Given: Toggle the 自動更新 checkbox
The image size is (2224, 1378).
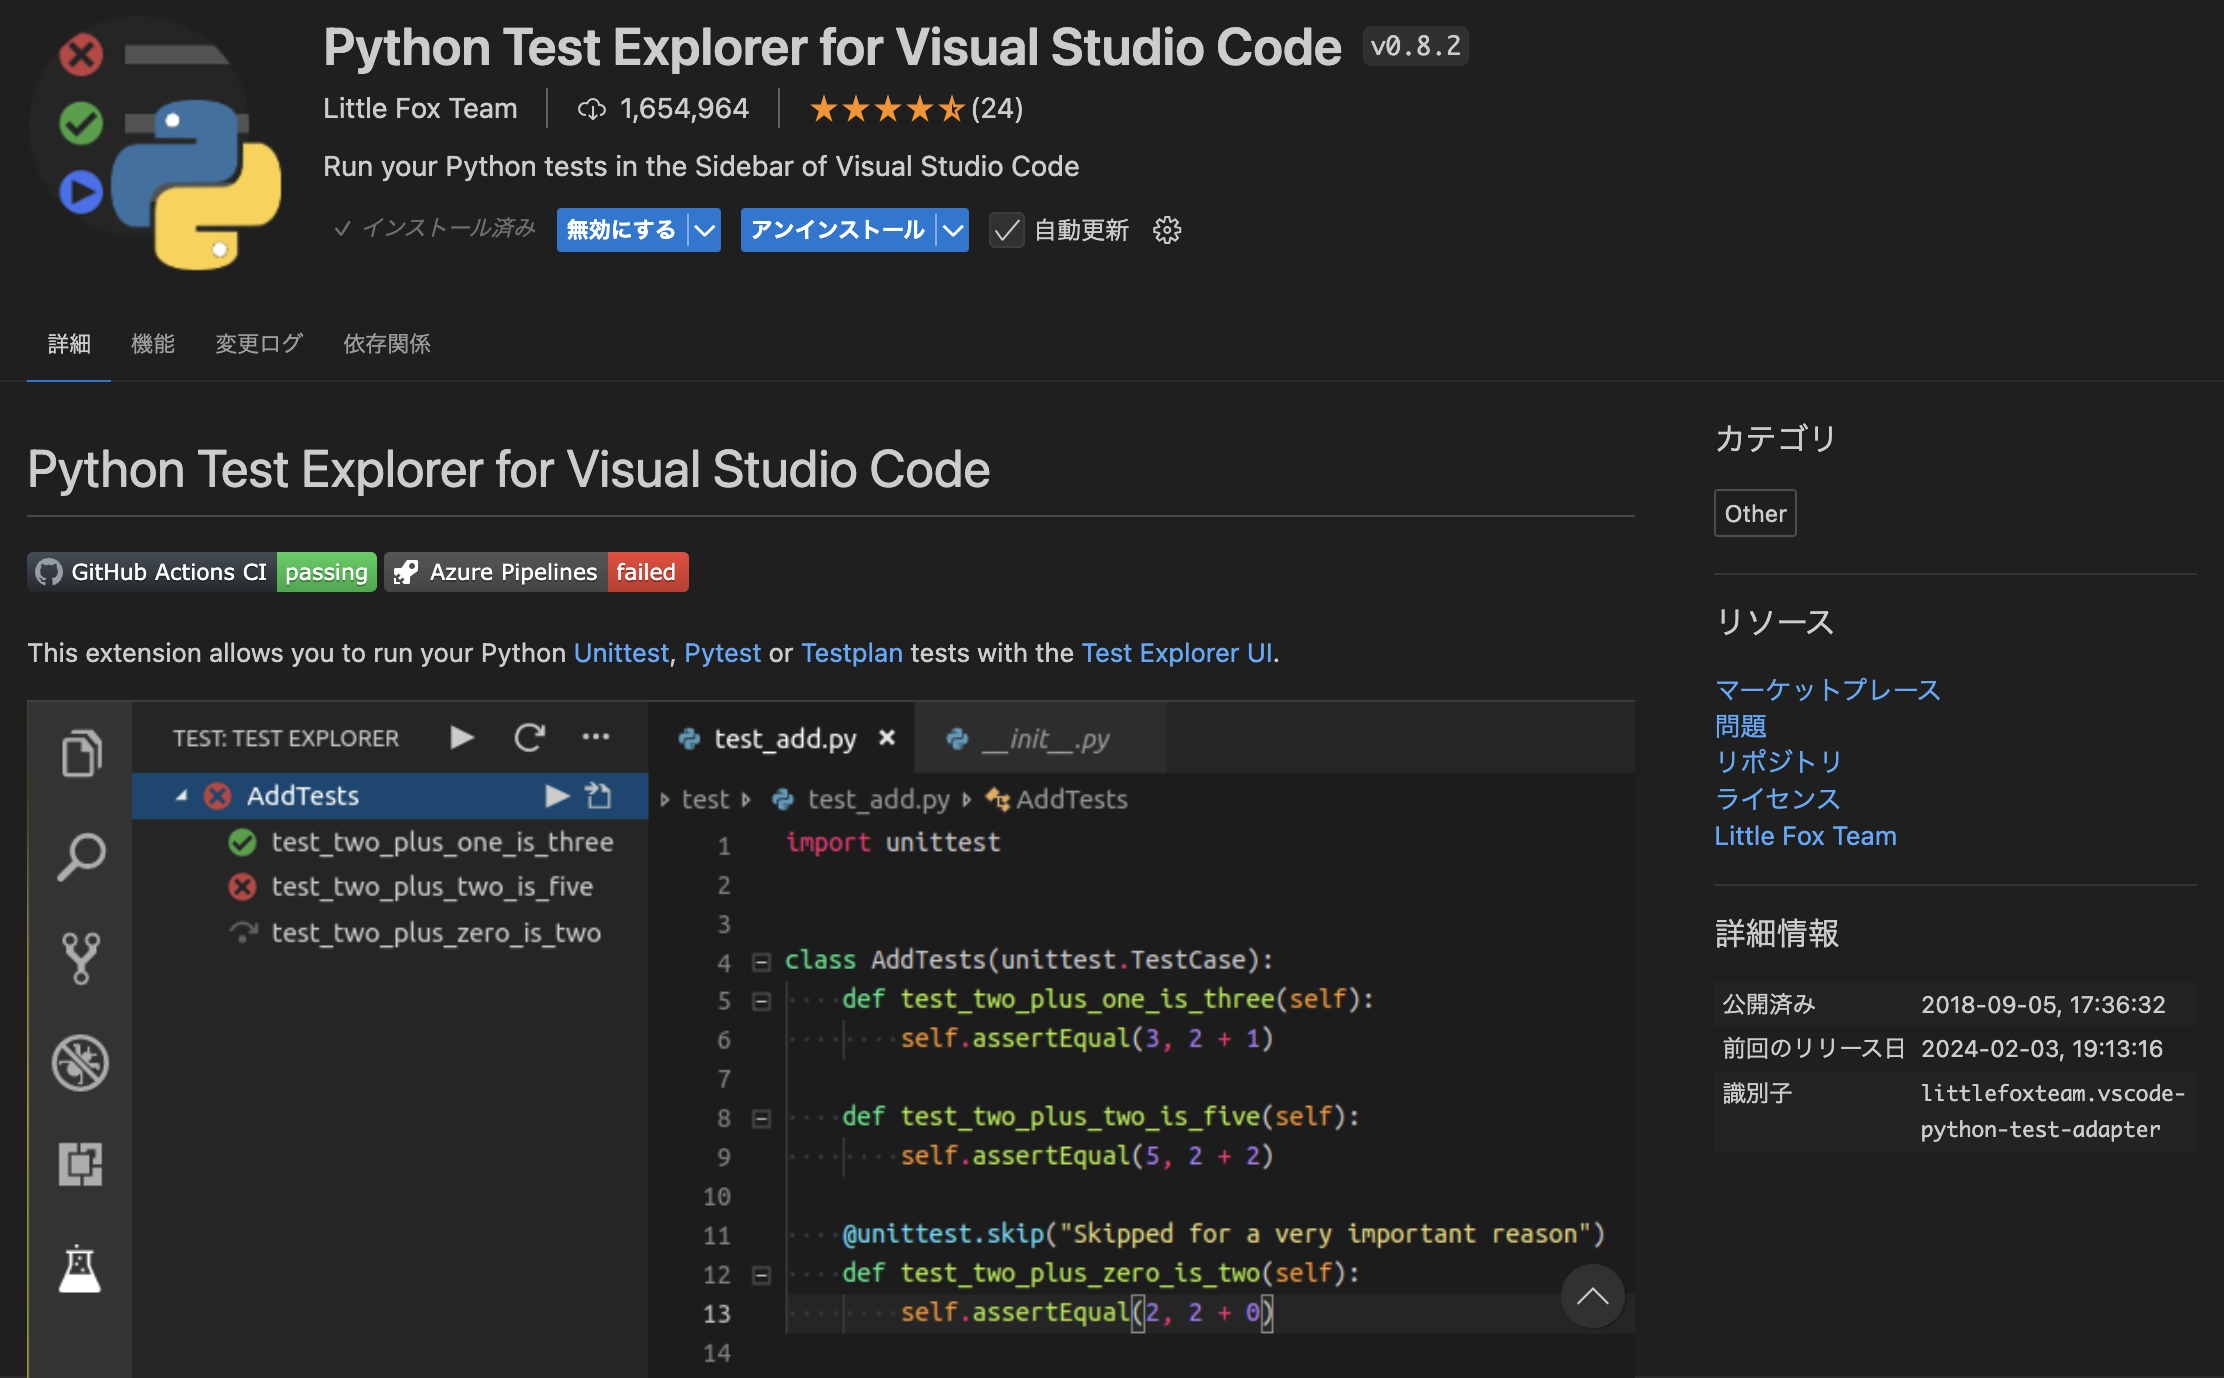Looking at the screenshot, I should pos(1006,230).
